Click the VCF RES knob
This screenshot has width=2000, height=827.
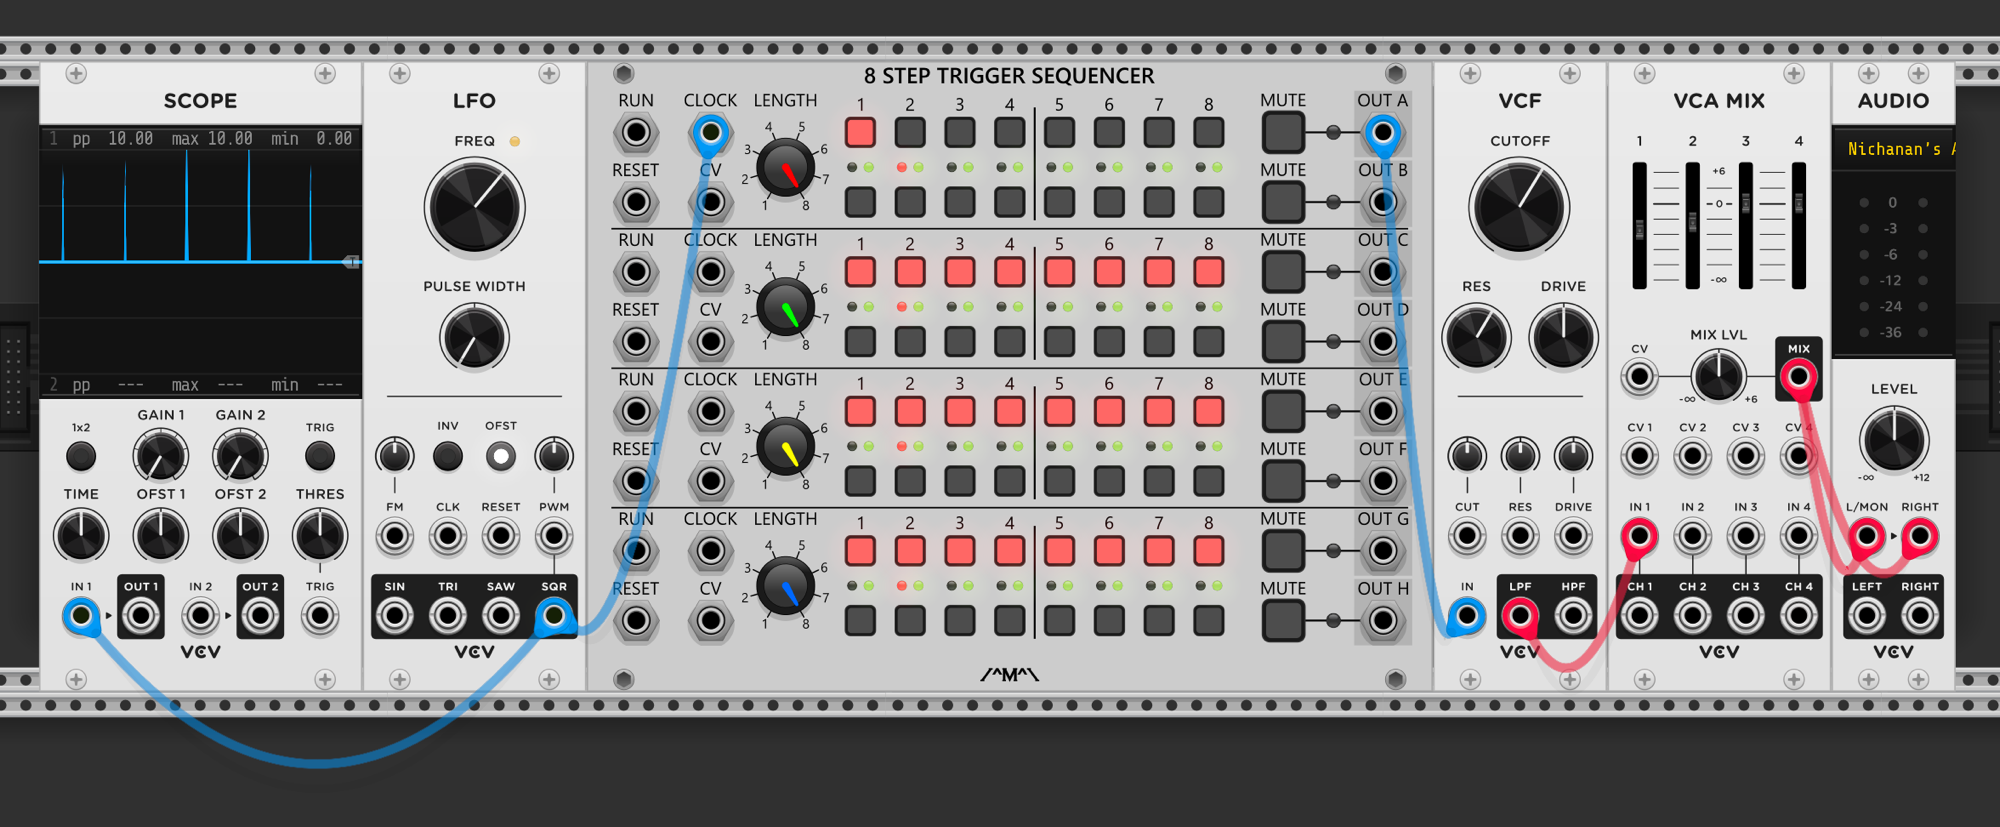(x=1476, y=338)
